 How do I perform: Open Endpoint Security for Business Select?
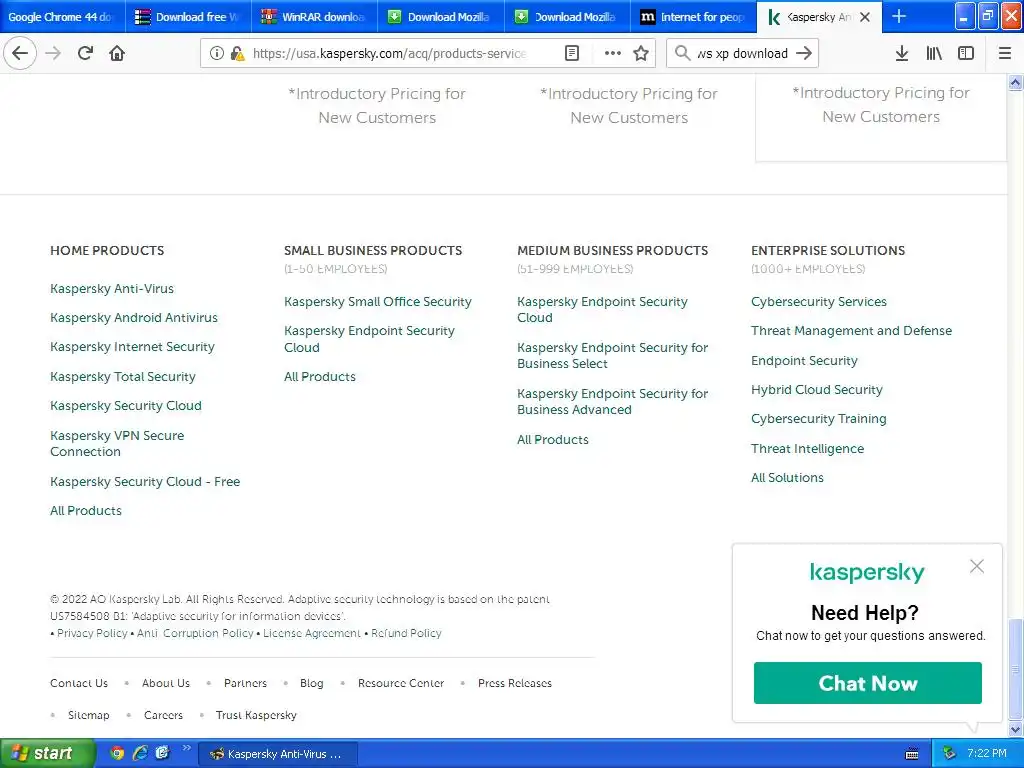pos(613,355)
